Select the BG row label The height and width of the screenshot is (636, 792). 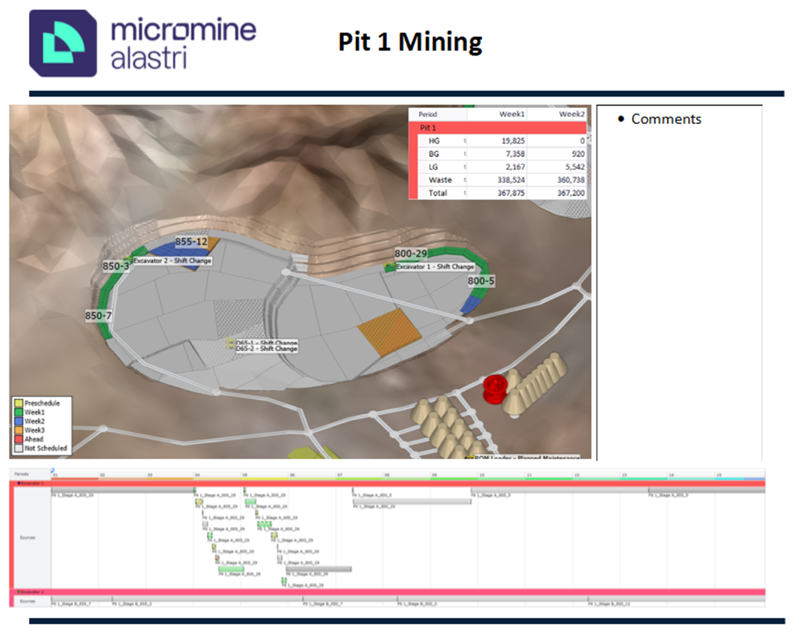(x=433, y=154)
